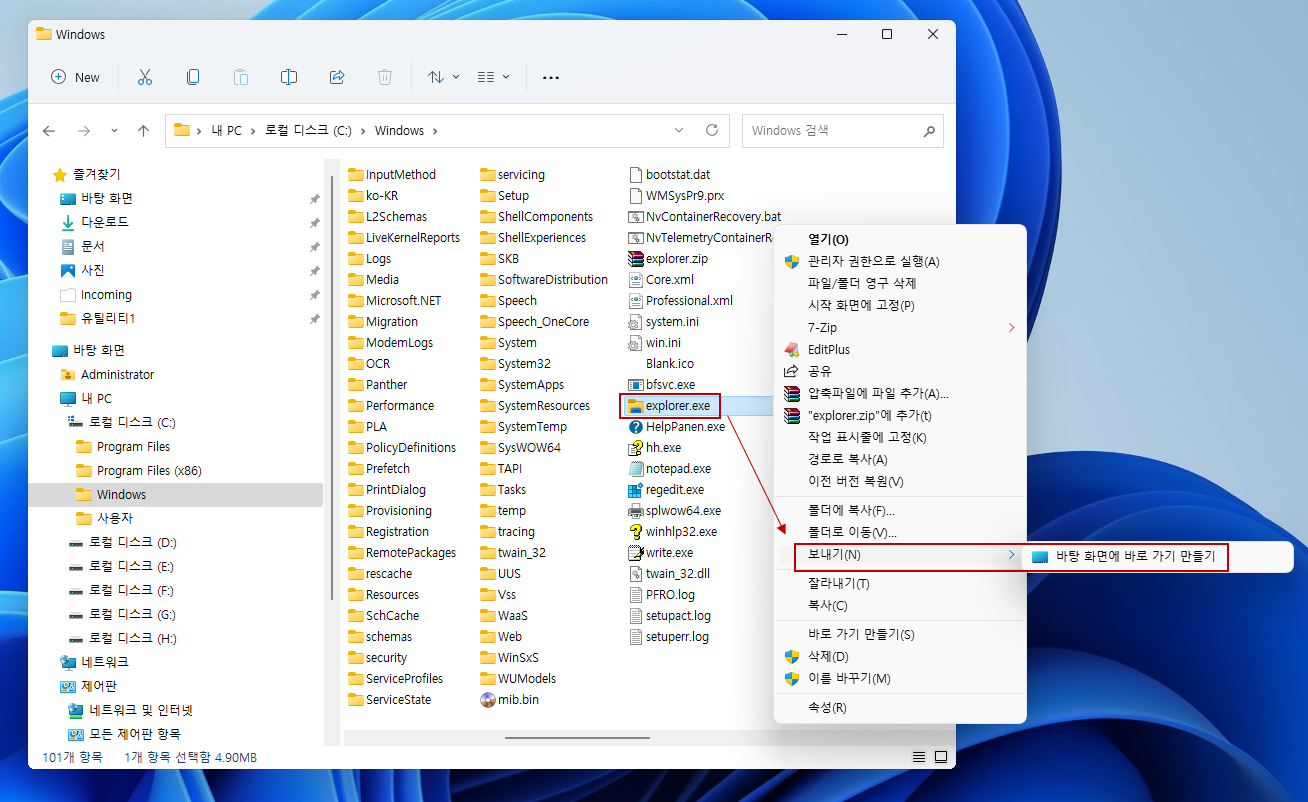Select the explorer.zip archive

point(668,259)
